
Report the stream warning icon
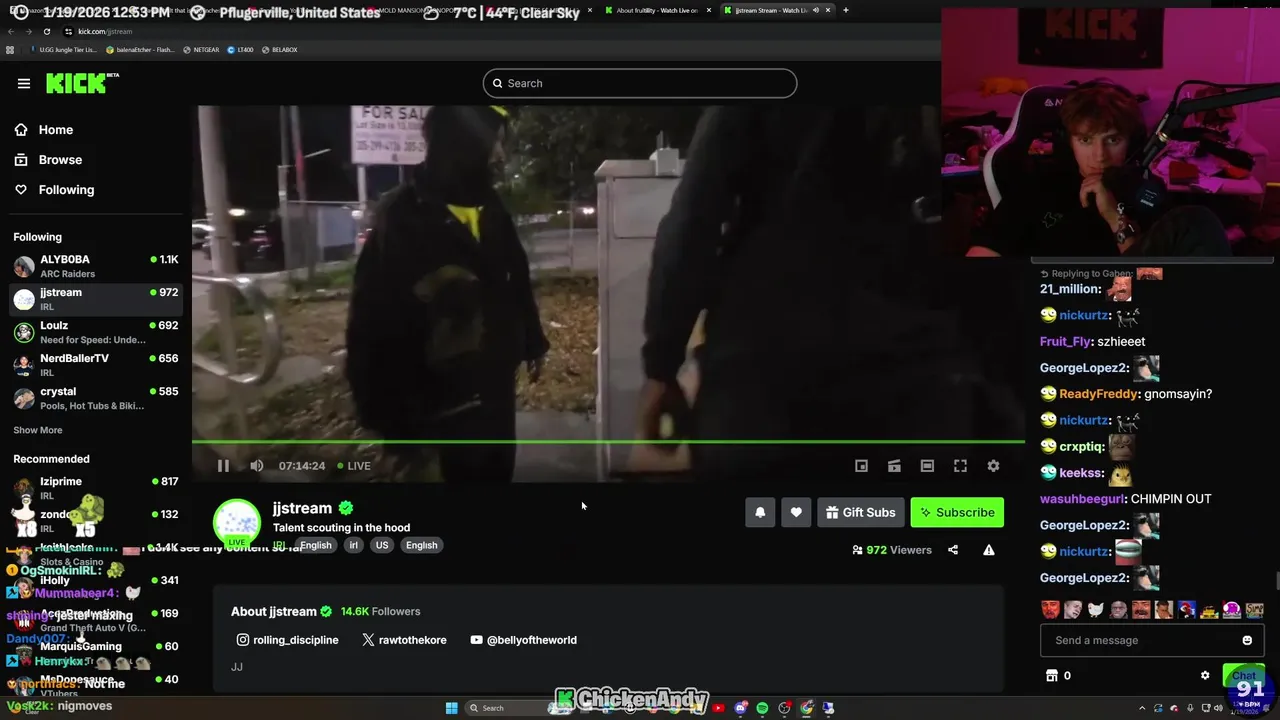(x=989, y=550)
